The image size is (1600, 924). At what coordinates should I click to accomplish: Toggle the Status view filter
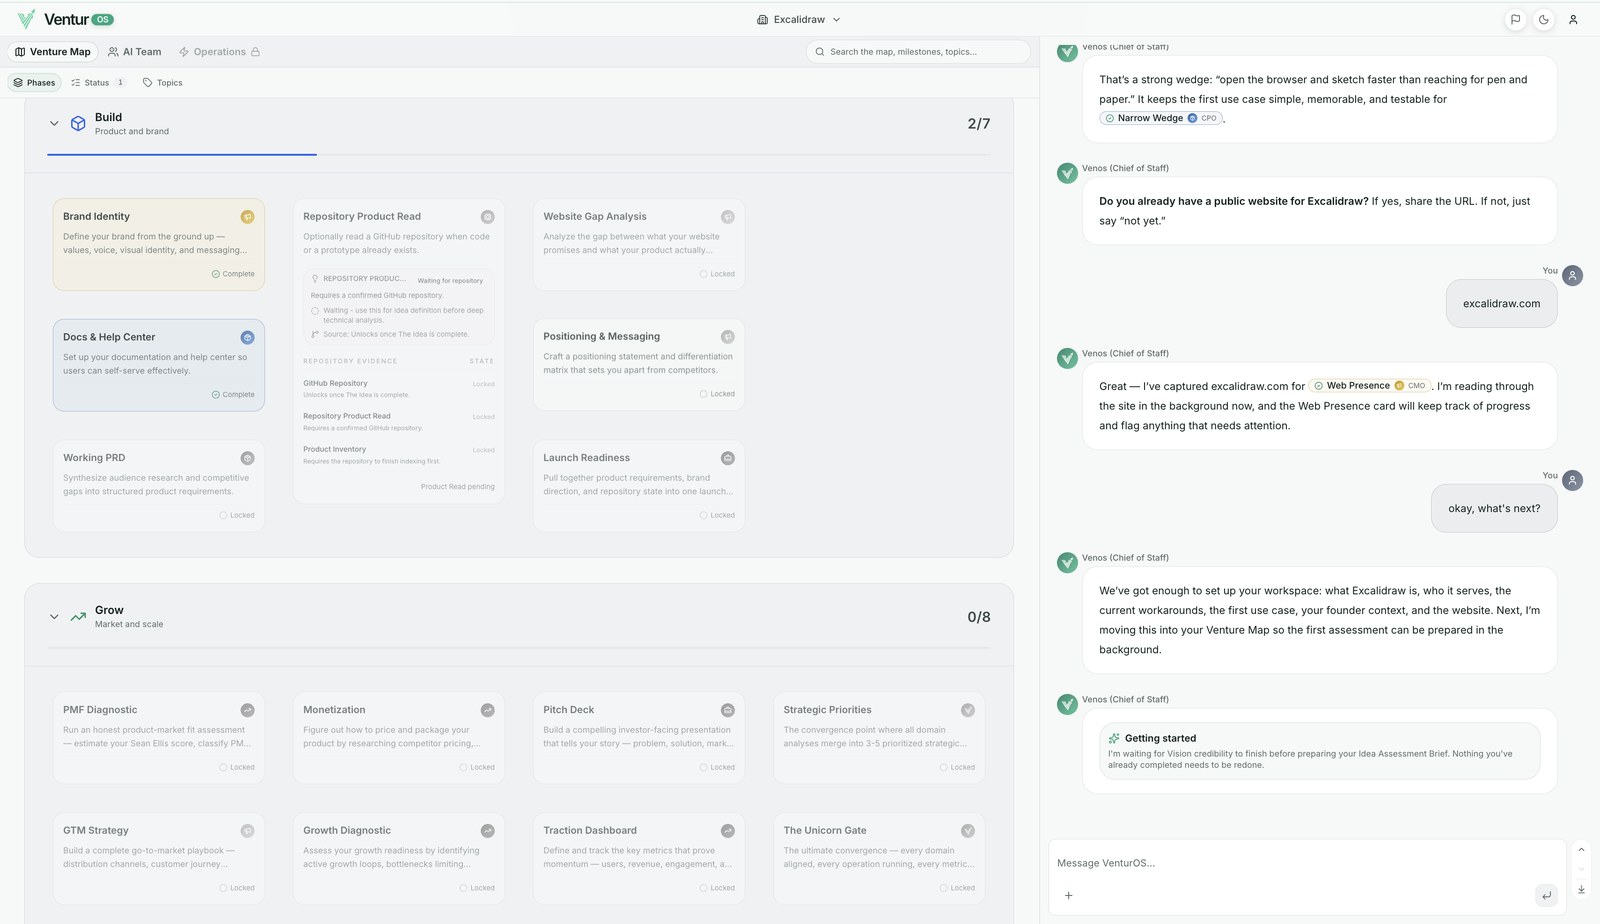98,83
